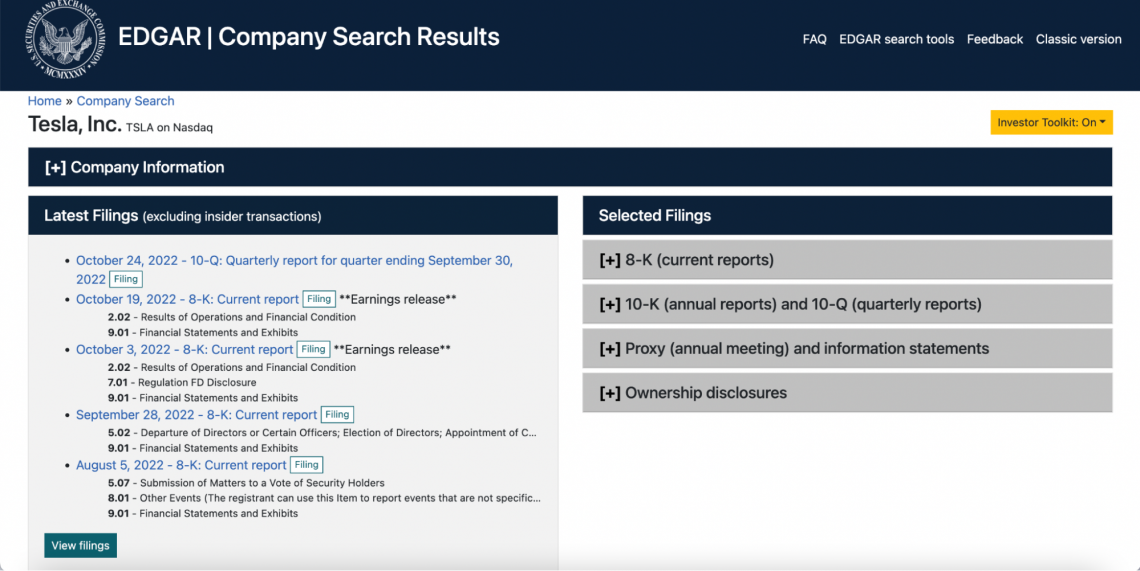
Task: Click the View filings button
Action: point(81,546)
